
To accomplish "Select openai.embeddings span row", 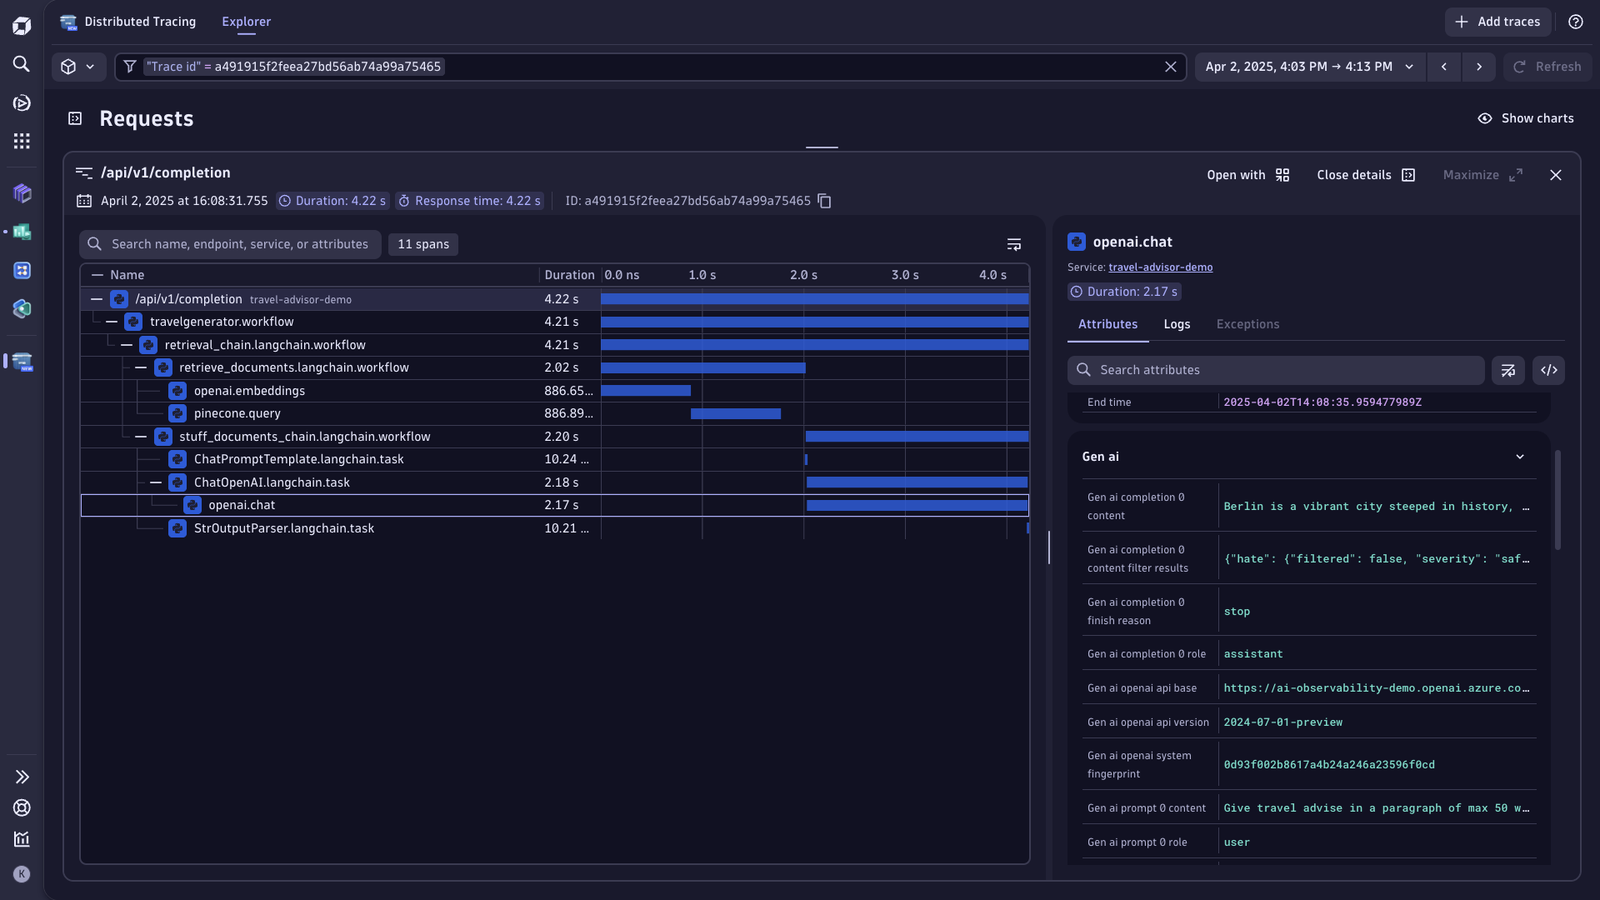I will pyautogui.click(x=555, y=391).
